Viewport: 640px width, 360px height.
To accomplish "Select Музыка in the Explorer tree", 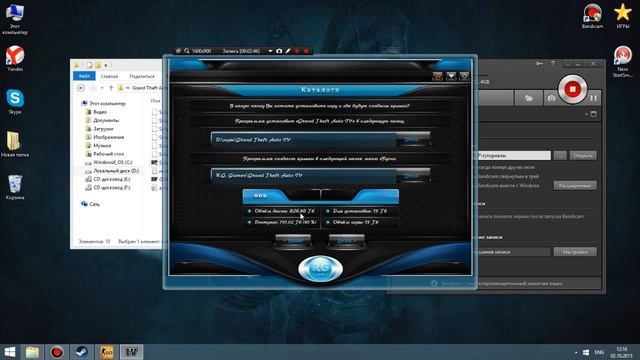I will (x=98, y=146).
